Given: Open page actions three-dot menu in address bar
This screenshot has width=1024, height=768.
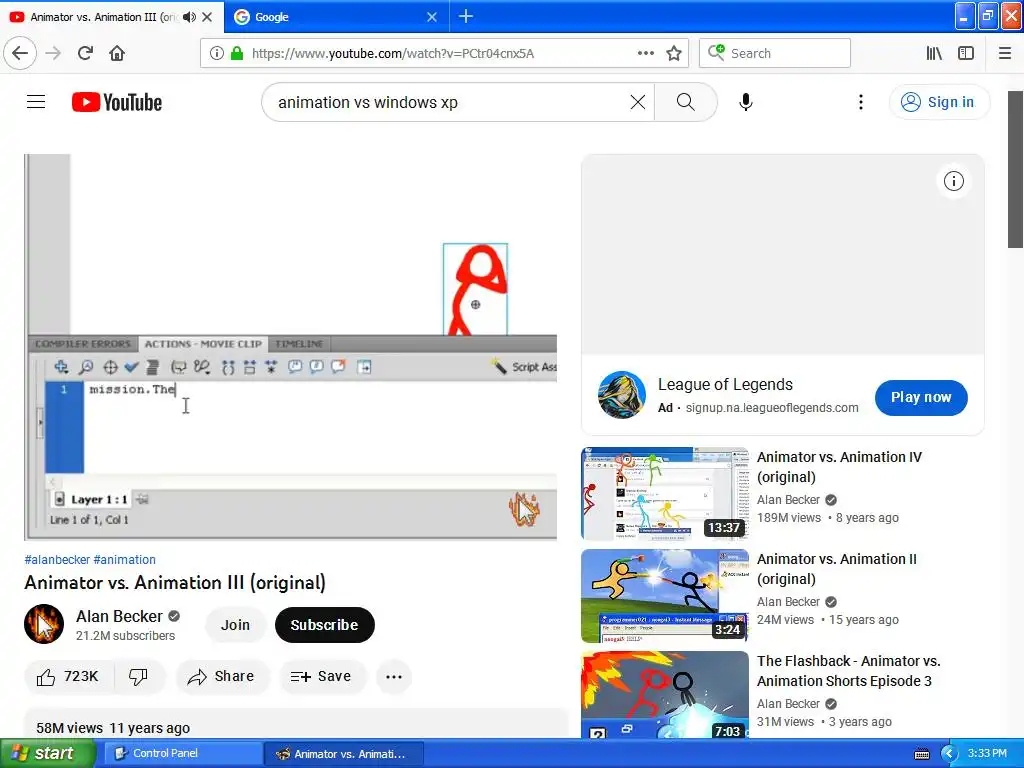Looking at the screenshot, I should (x=645, y=53).
